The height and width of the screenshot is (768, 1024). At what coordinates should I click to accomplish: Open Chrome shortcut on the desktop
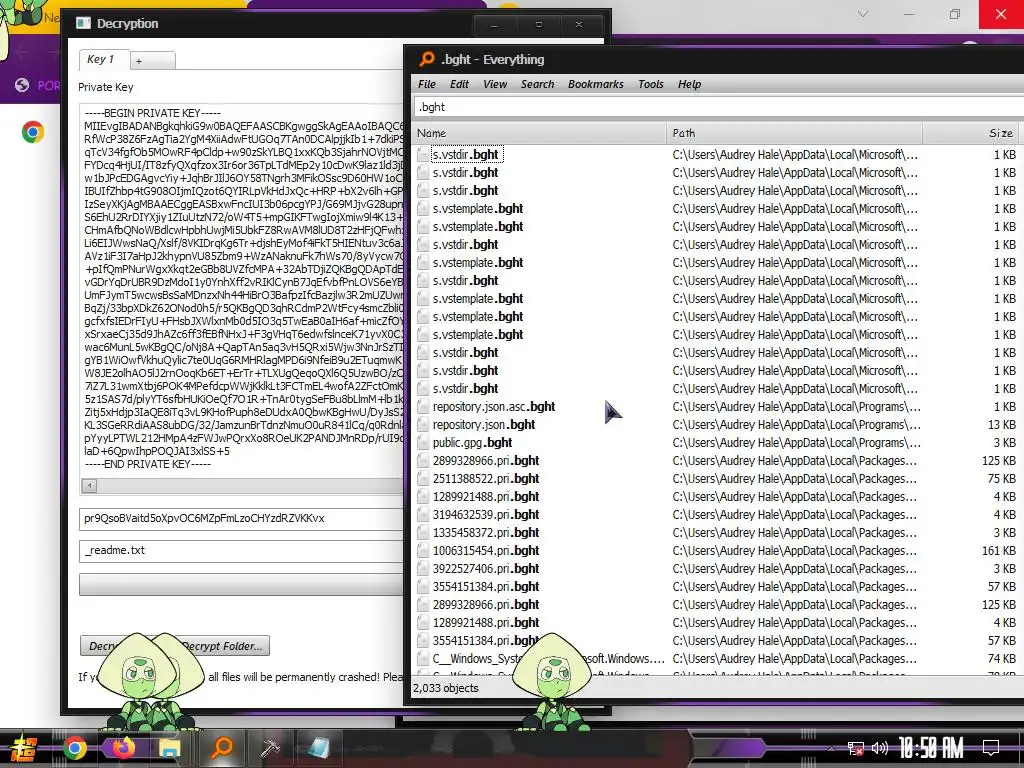pos(33,133)
